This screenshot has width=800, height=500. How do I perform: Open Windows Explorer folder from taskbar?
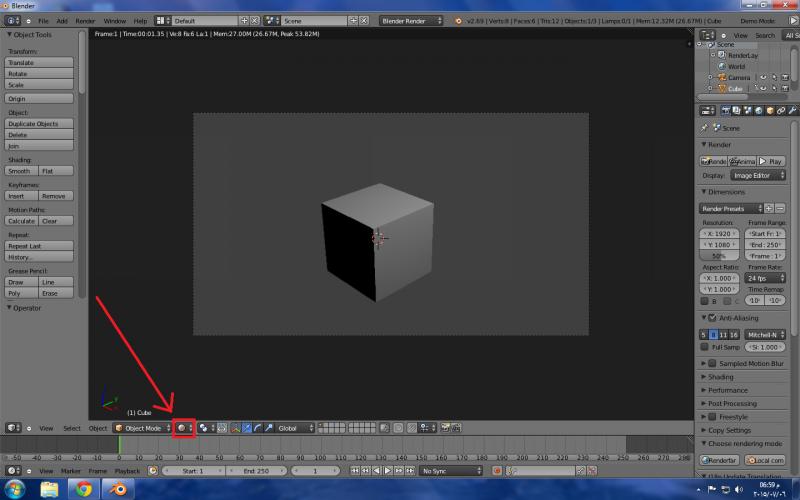(49, 490)
